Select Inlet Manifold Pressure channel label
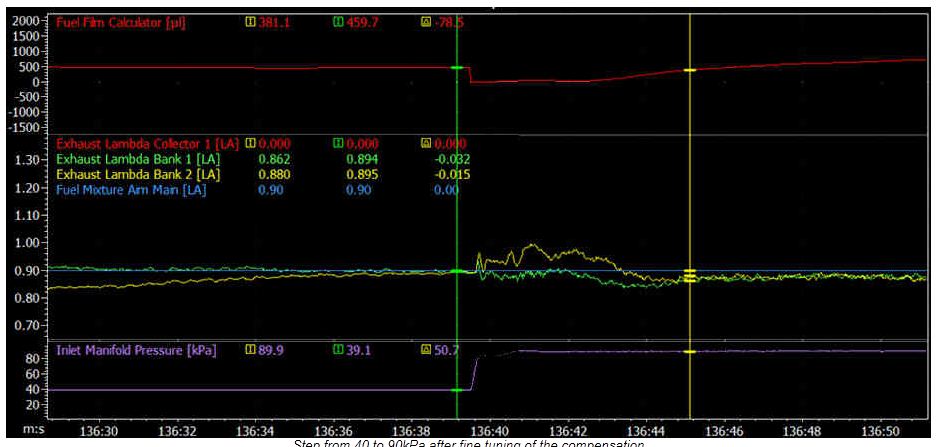This screenshot has width=940, height=447. coord(132,350)
